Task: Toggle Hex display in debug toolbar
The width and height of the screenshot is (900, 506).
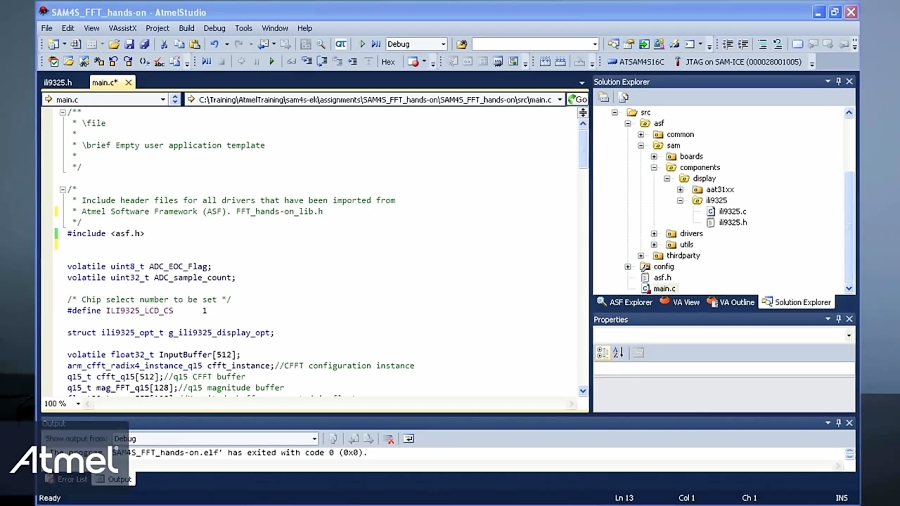Action: point(388,62)
